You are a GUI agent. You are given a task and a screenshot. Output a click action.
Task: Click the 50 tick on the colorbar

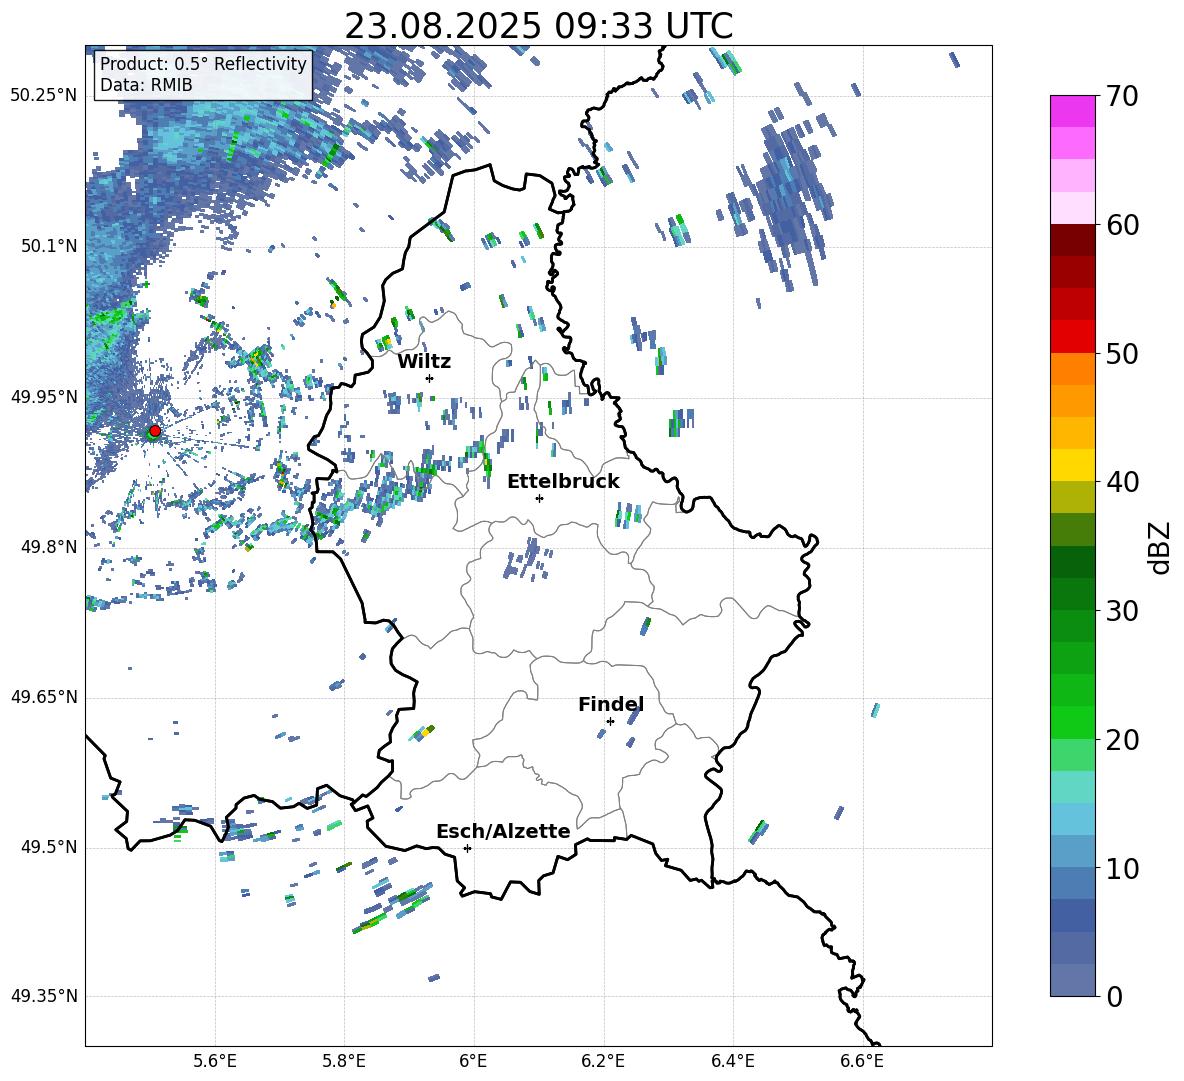pyautogui.click(x=1123, y=353)
